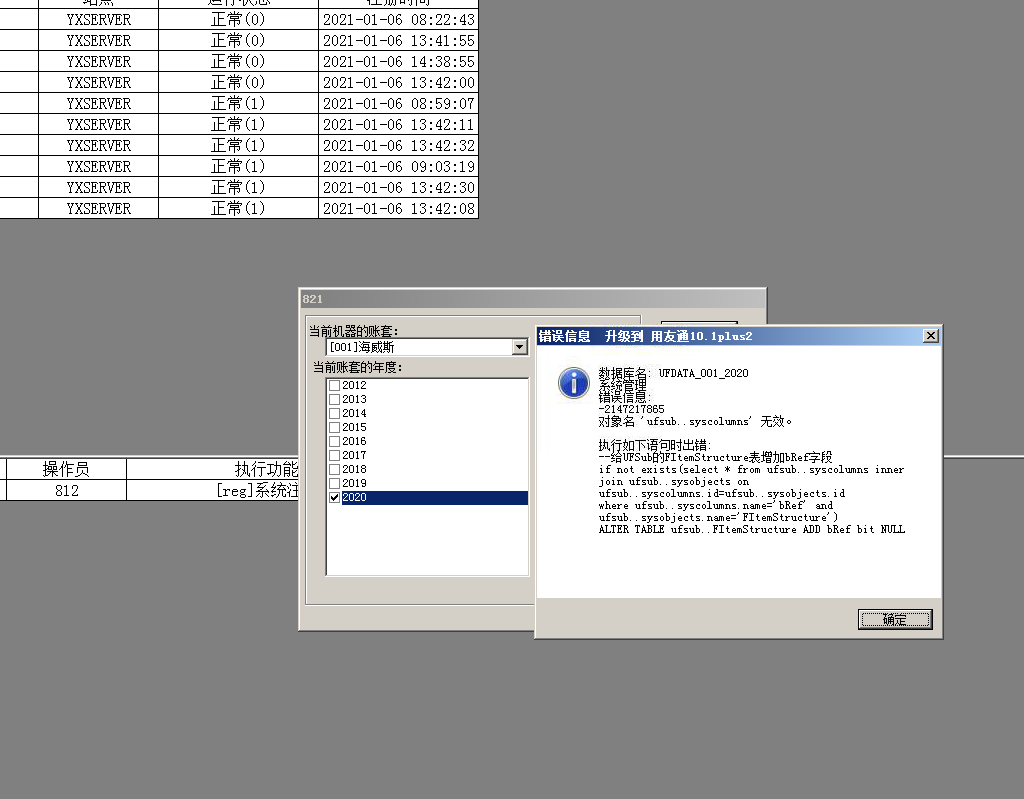Click timestamp 2021-01-06 13:41:55
The image size is (1024, 799).
[398, 41]
